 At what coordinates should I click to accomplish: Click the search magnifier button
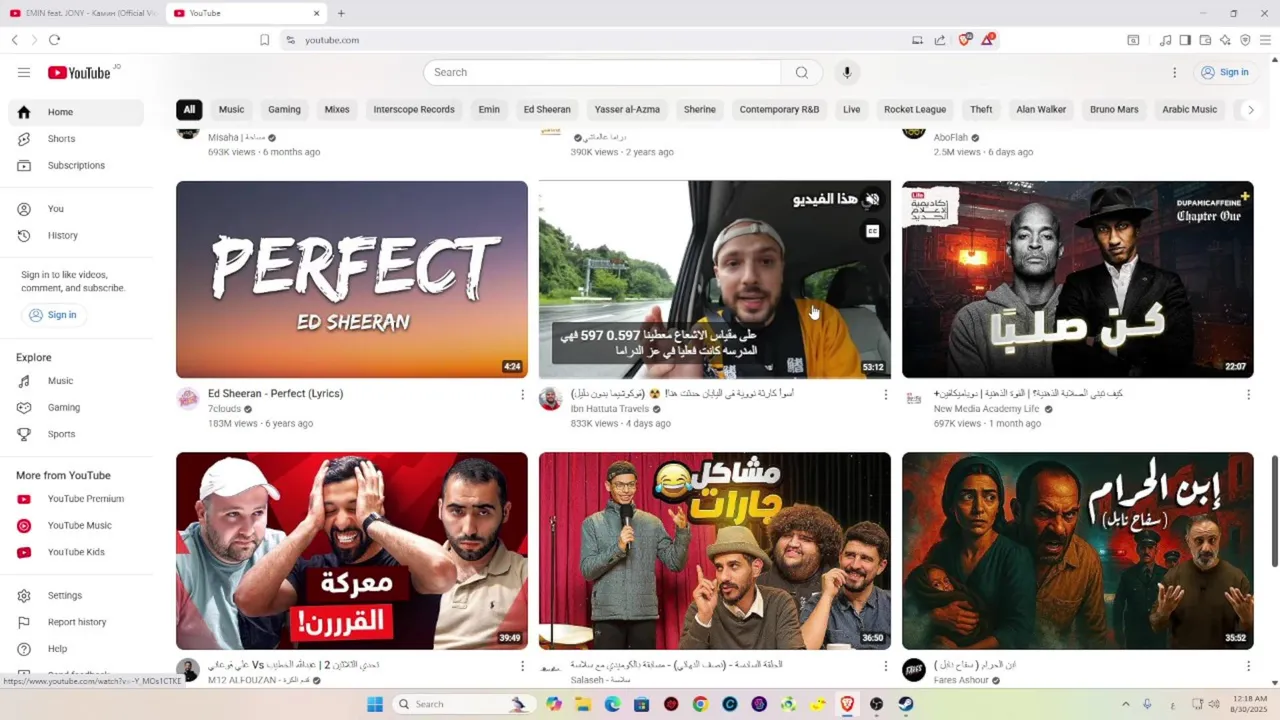802,72
